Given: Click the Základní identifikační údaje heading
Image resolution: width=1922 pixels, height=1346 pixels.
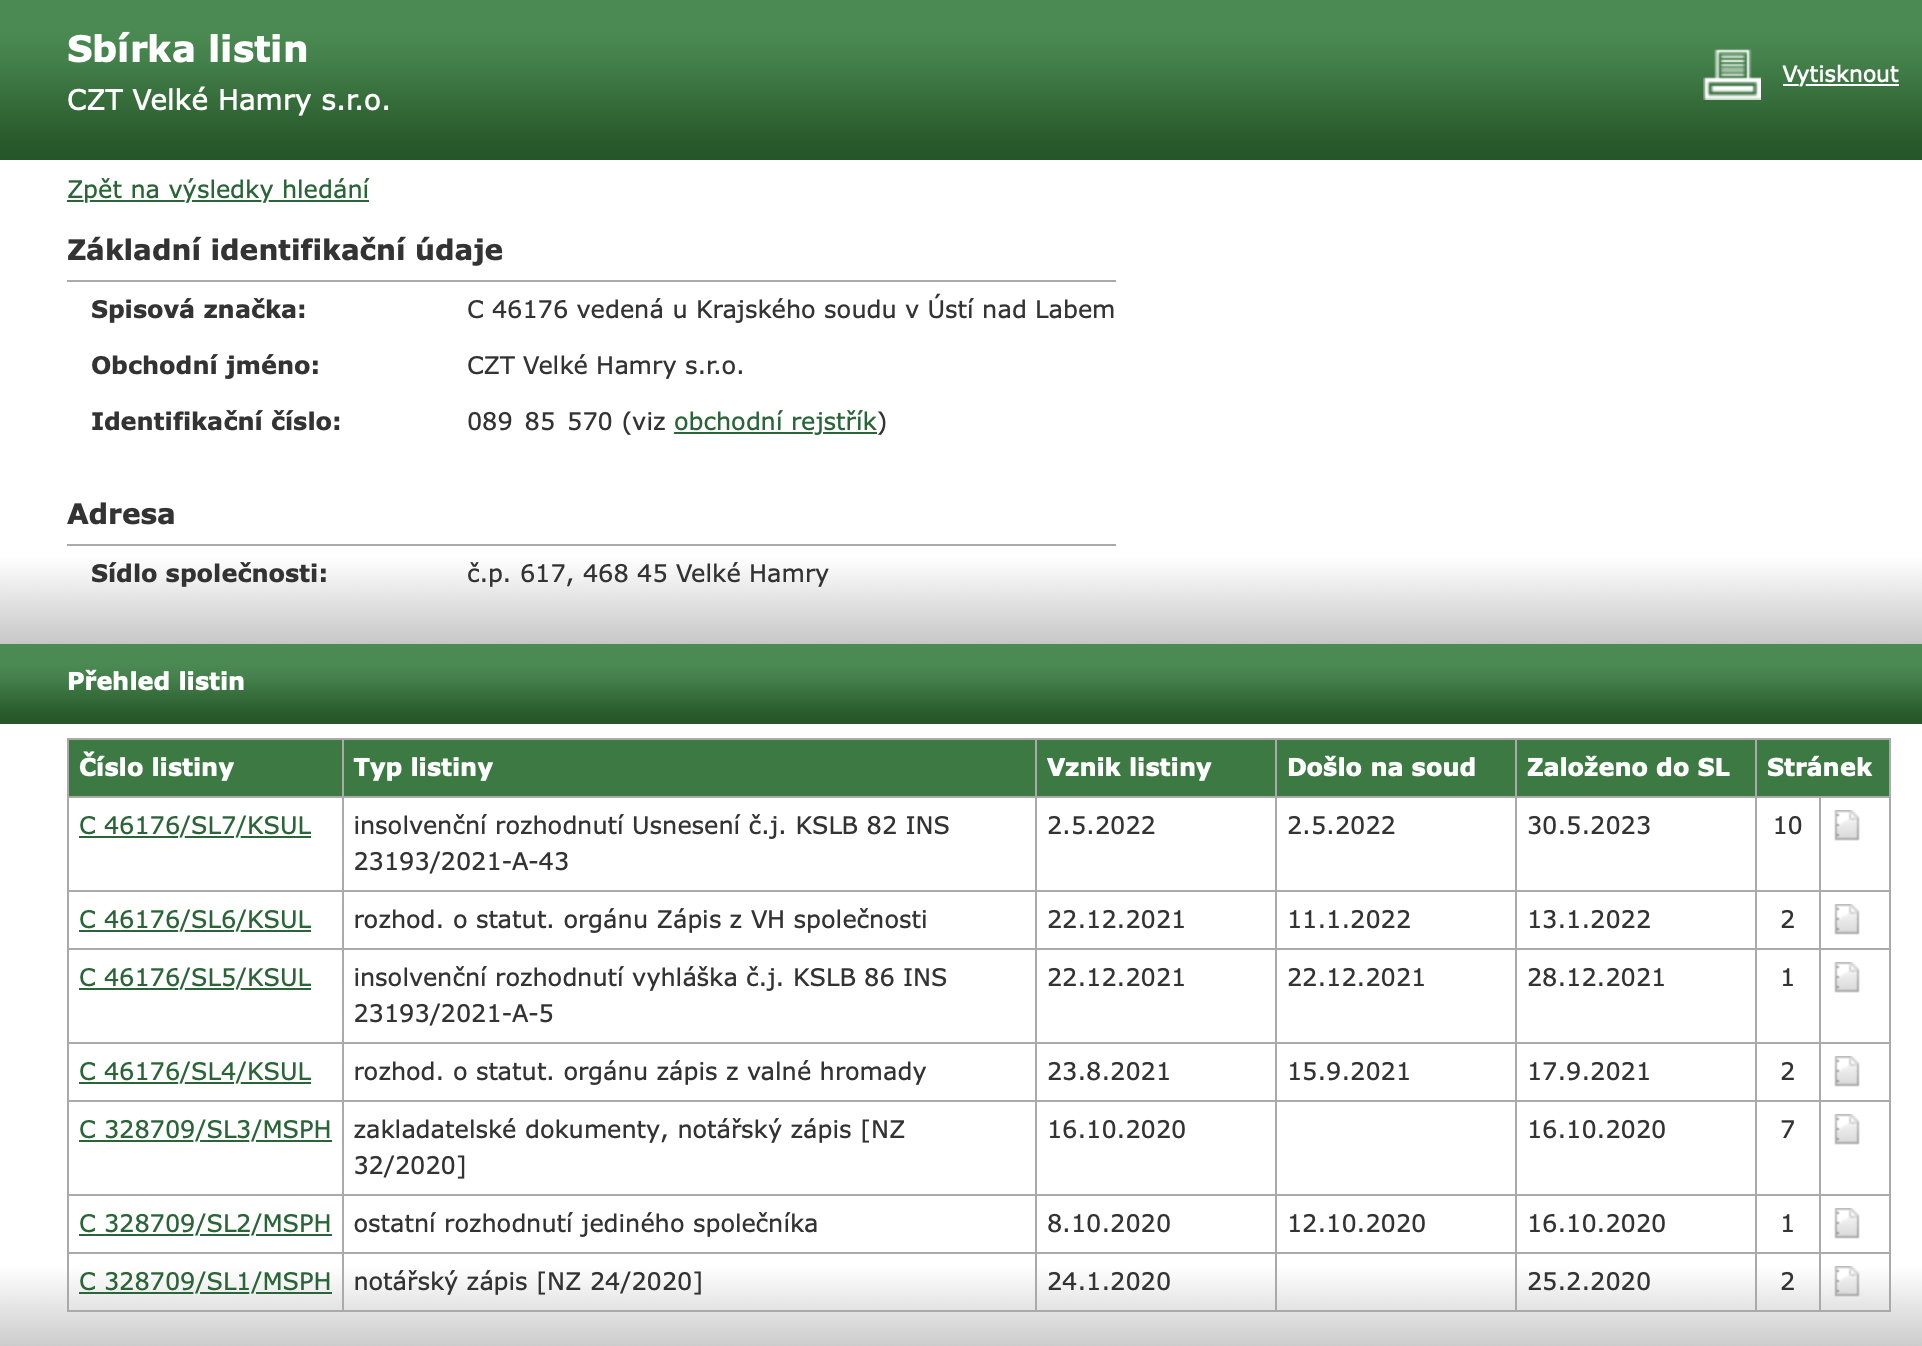Looking at the screenshot, I should coord(285,250).
